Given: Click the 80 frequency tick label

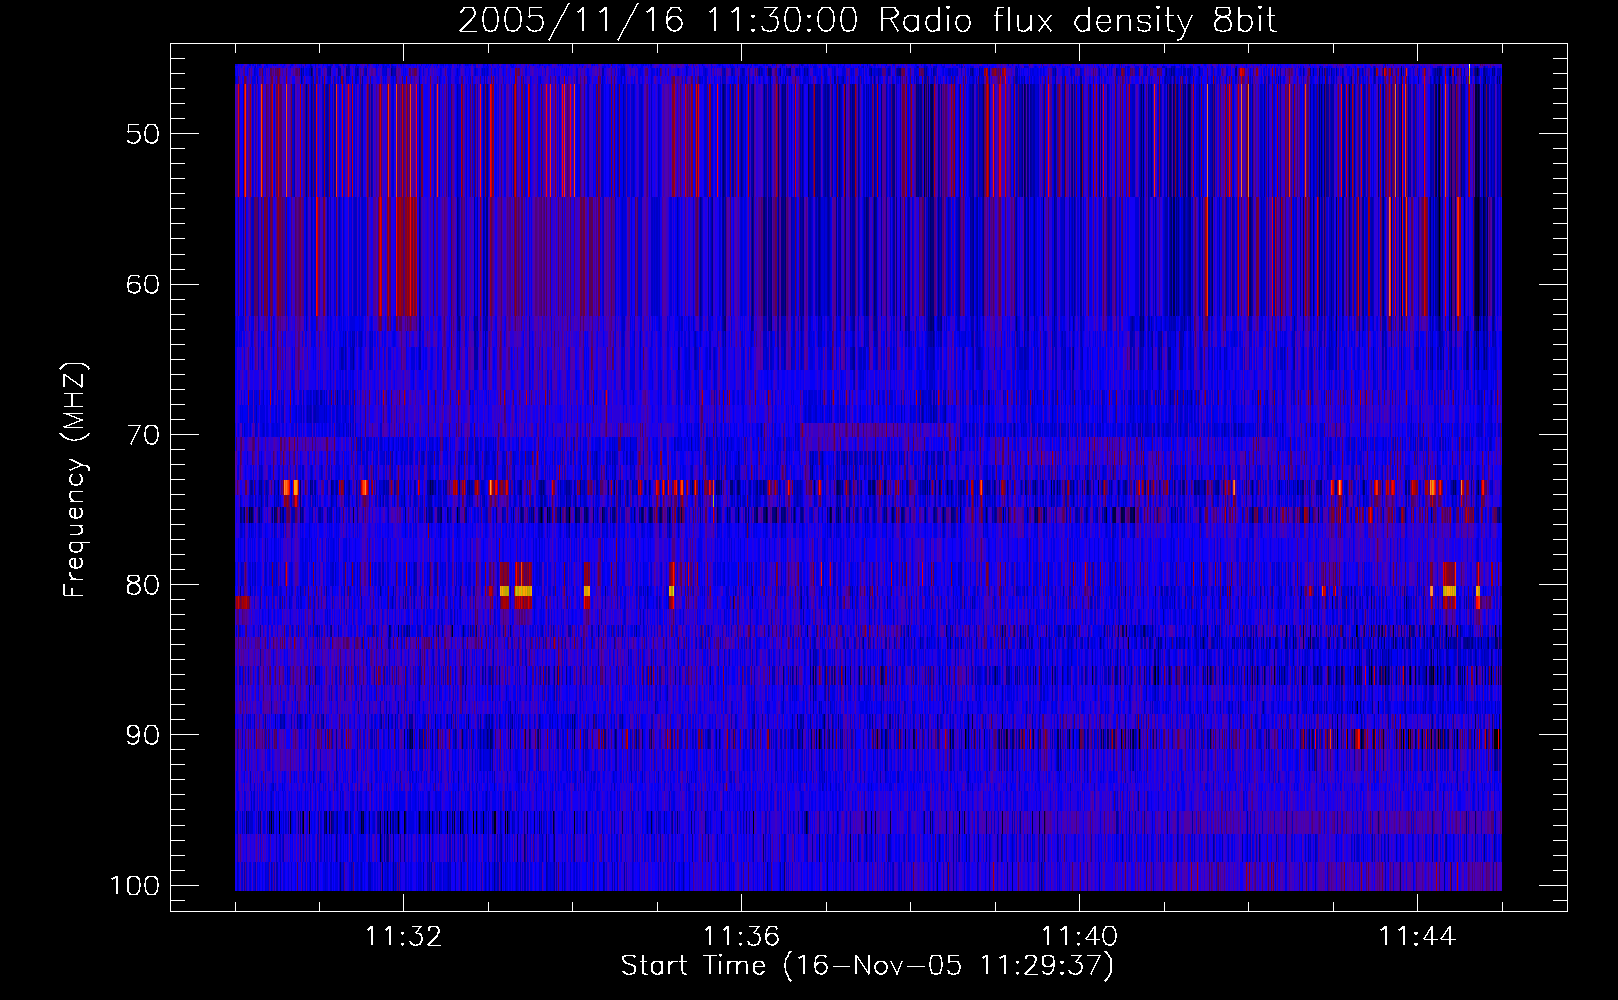Looking at the screenshot, I should tap(143, 585).
